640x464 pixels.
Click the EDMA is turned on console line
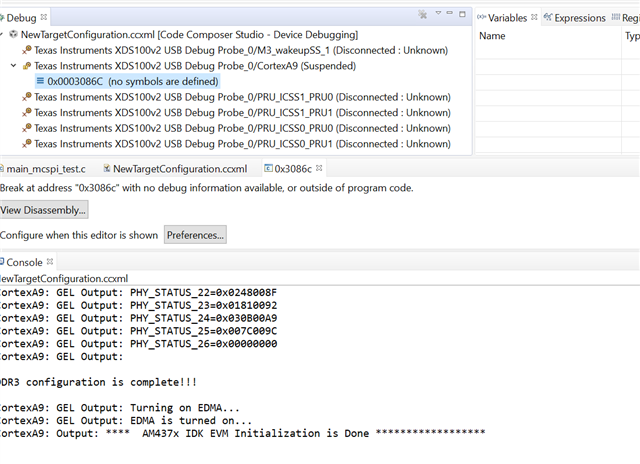(126, 420)
